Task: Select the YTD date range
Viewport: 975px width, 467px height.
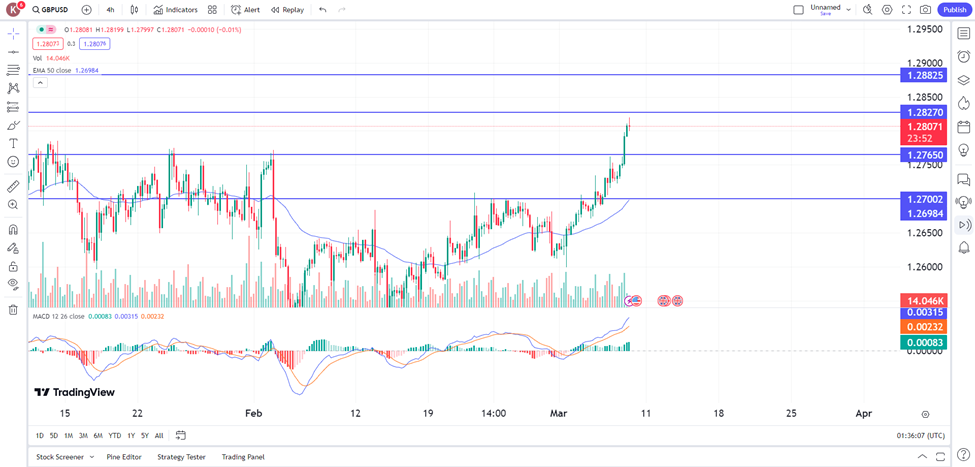Action: tap(114, 435)
